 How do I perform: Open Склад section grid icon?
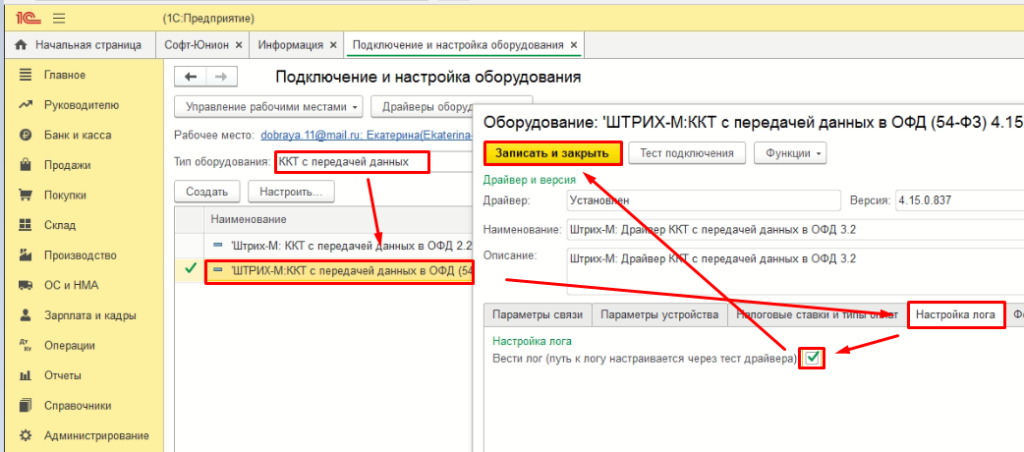pos(25,225)
